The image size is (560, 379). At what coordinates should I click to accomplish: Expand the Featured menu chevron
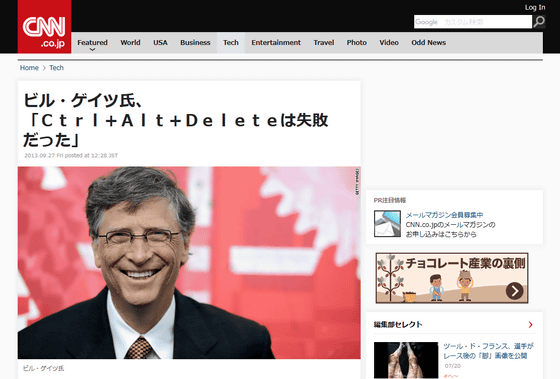coord(92,50)
